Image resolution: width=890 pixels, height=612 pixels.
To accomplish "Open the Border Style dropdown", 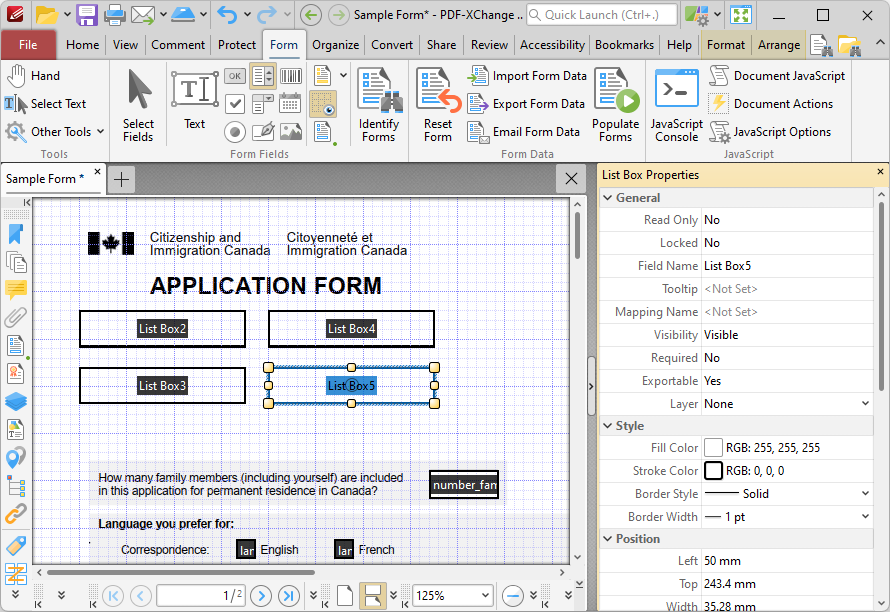I will (865, 493).
